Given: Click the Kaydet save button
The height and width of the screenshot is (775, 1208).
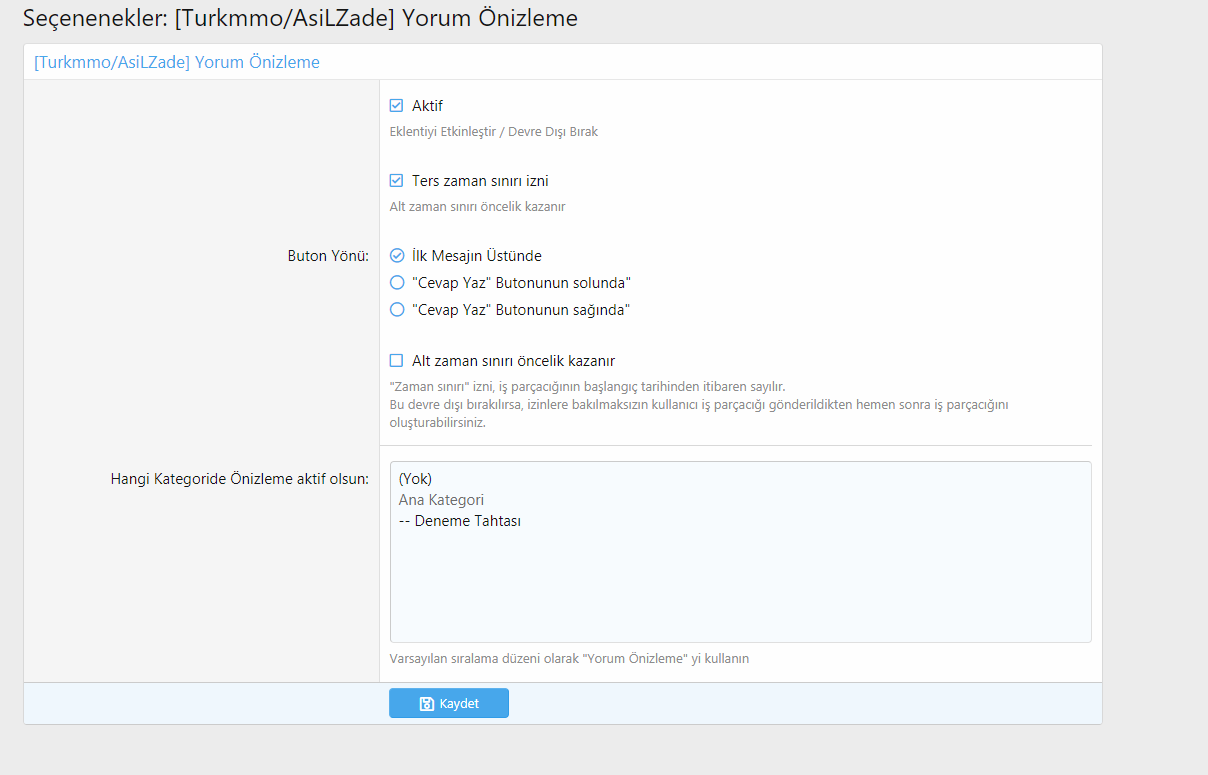Looking at the screenshot, I should tap(449, 703).
